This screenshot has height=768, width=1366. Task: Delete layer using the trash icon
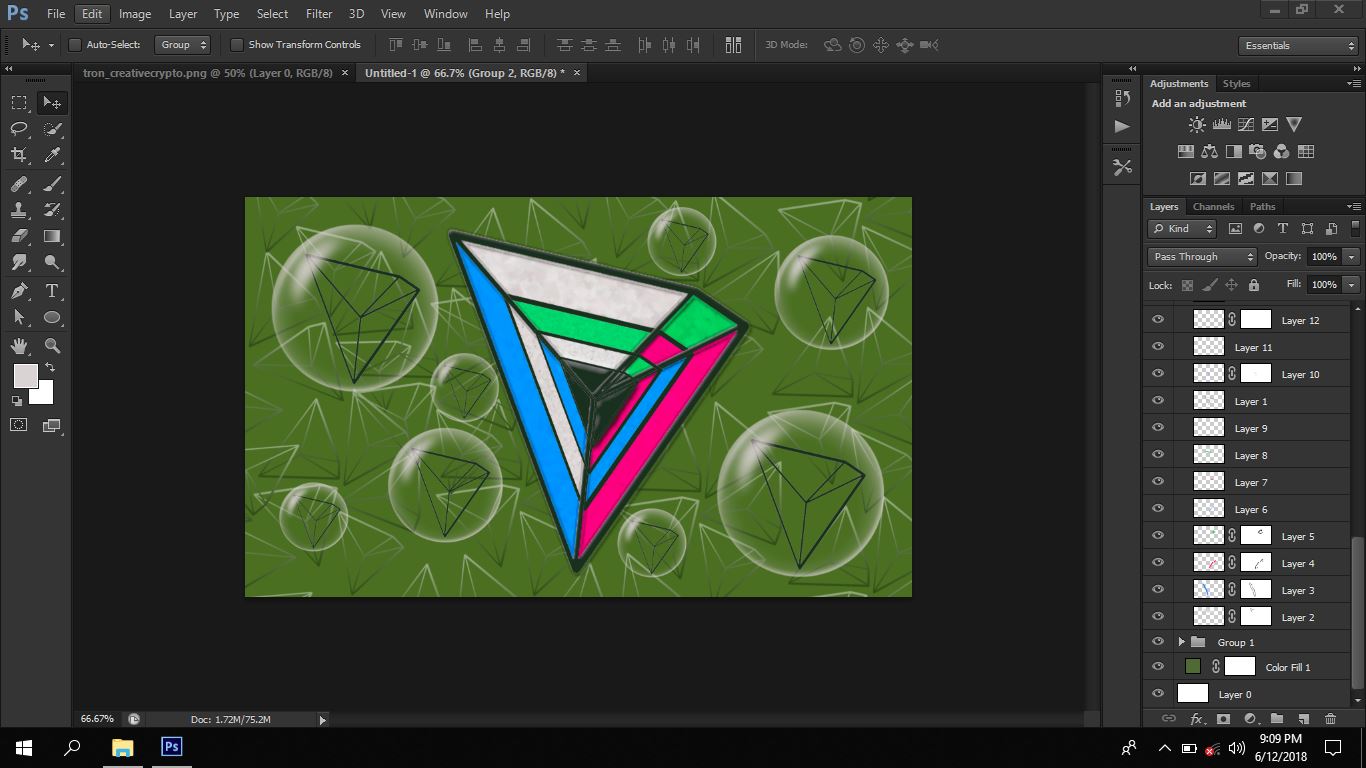1330,719
